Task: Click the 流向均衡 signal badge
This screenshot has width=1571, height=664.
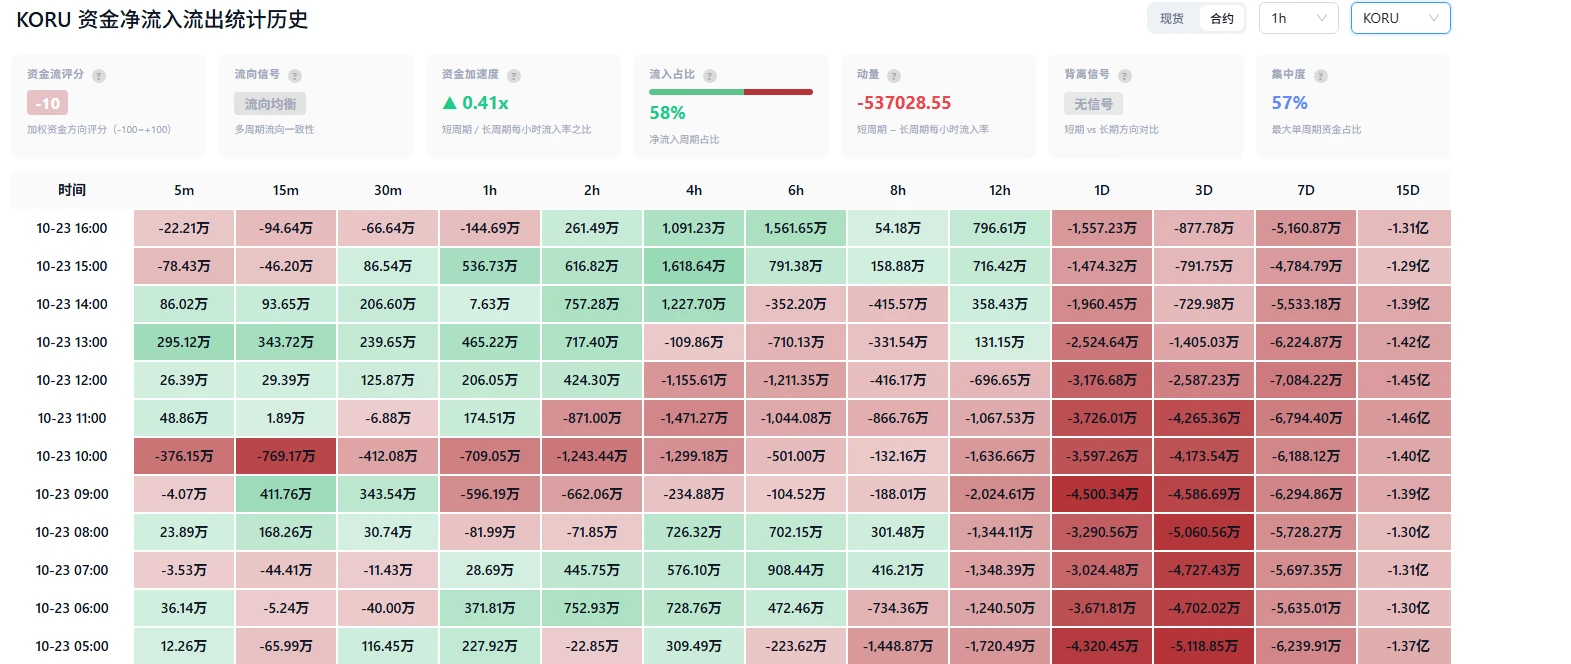Action: point(270,104)
